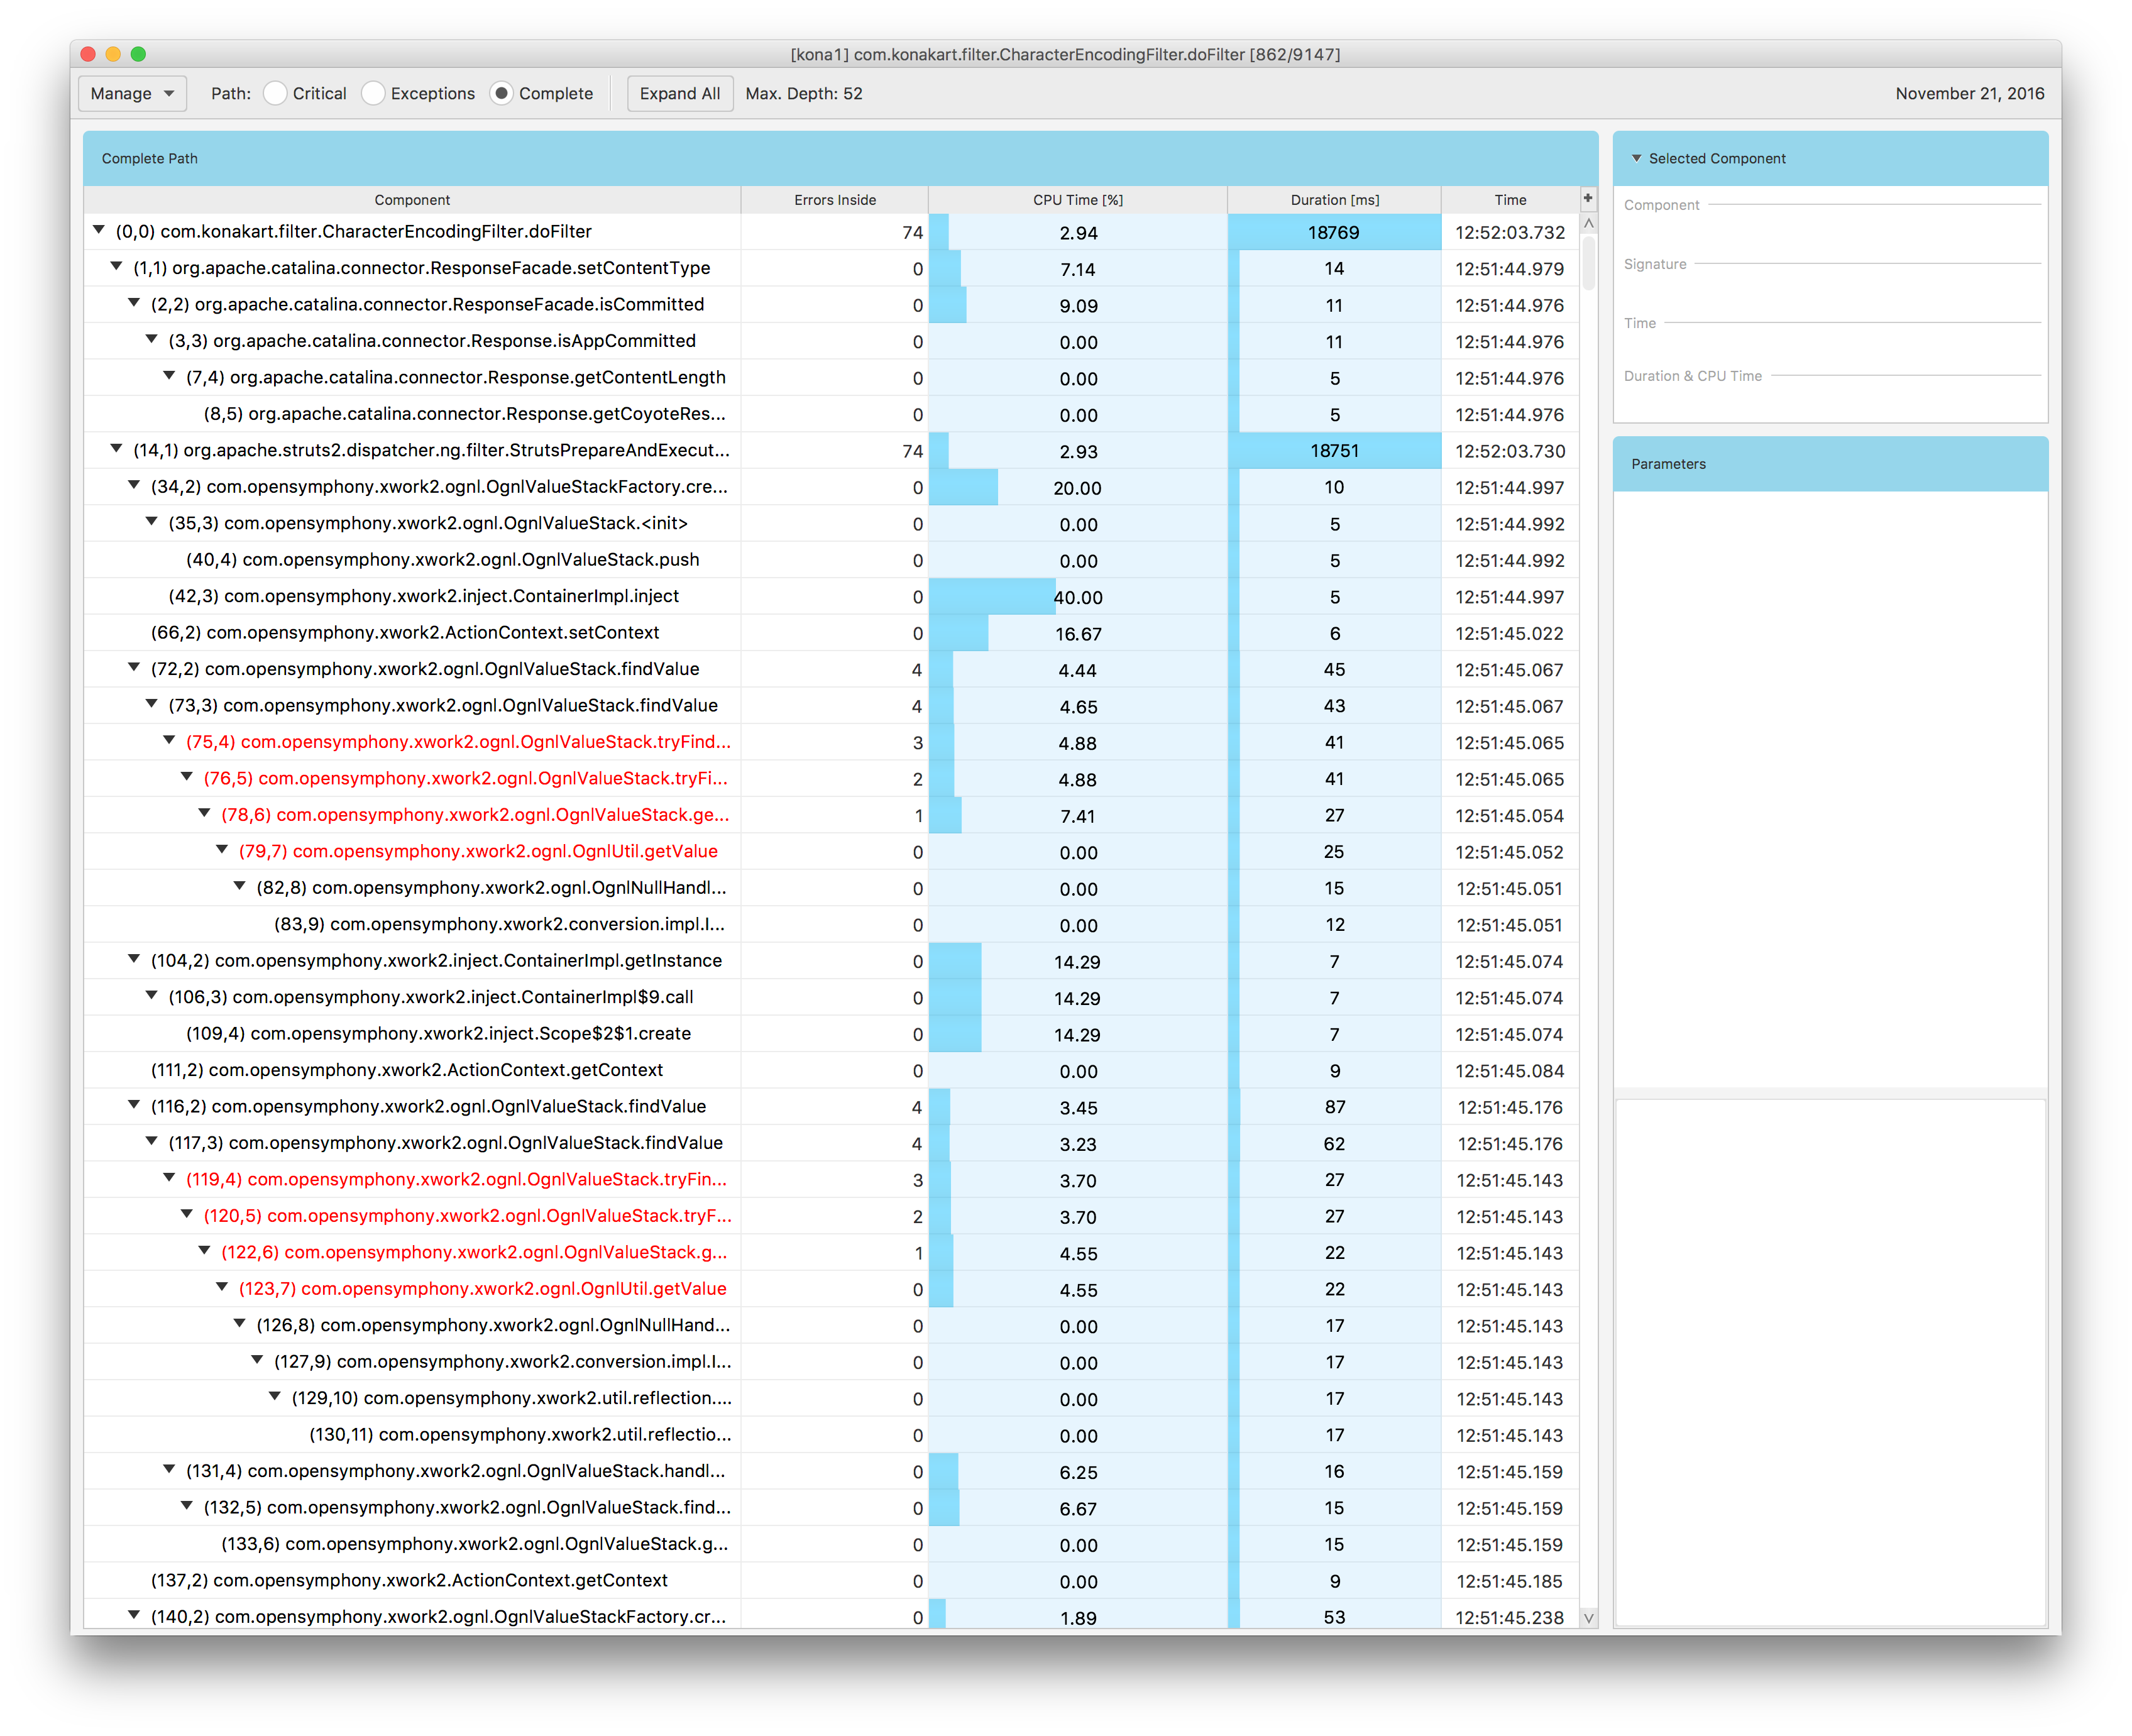
Task: Click the Complete Path tab header
Action: [152, 160]
